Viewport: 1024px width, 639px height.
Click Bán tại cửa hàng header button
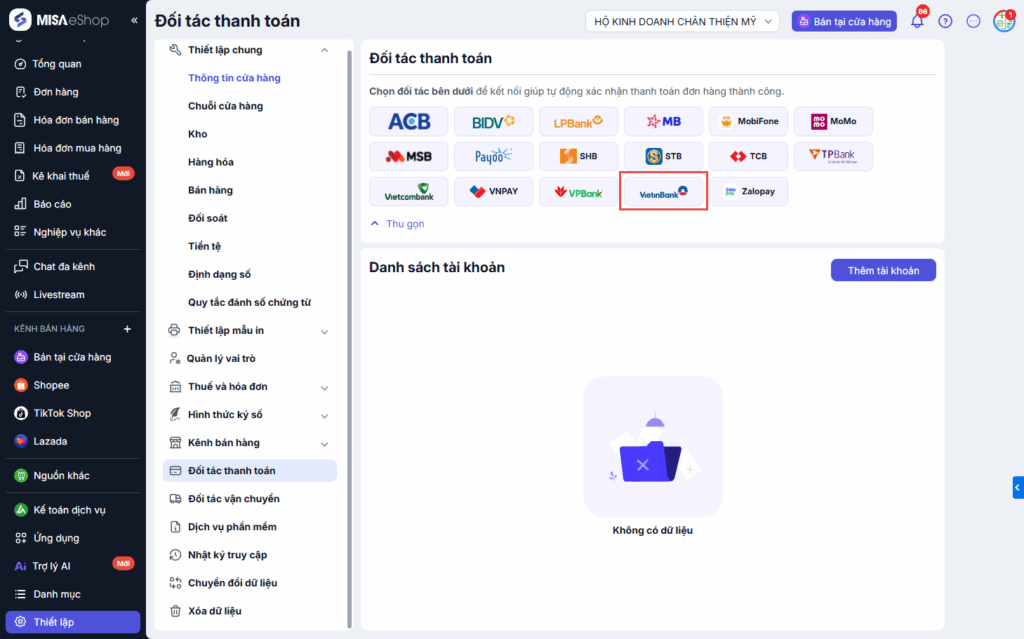pos(844,22)
